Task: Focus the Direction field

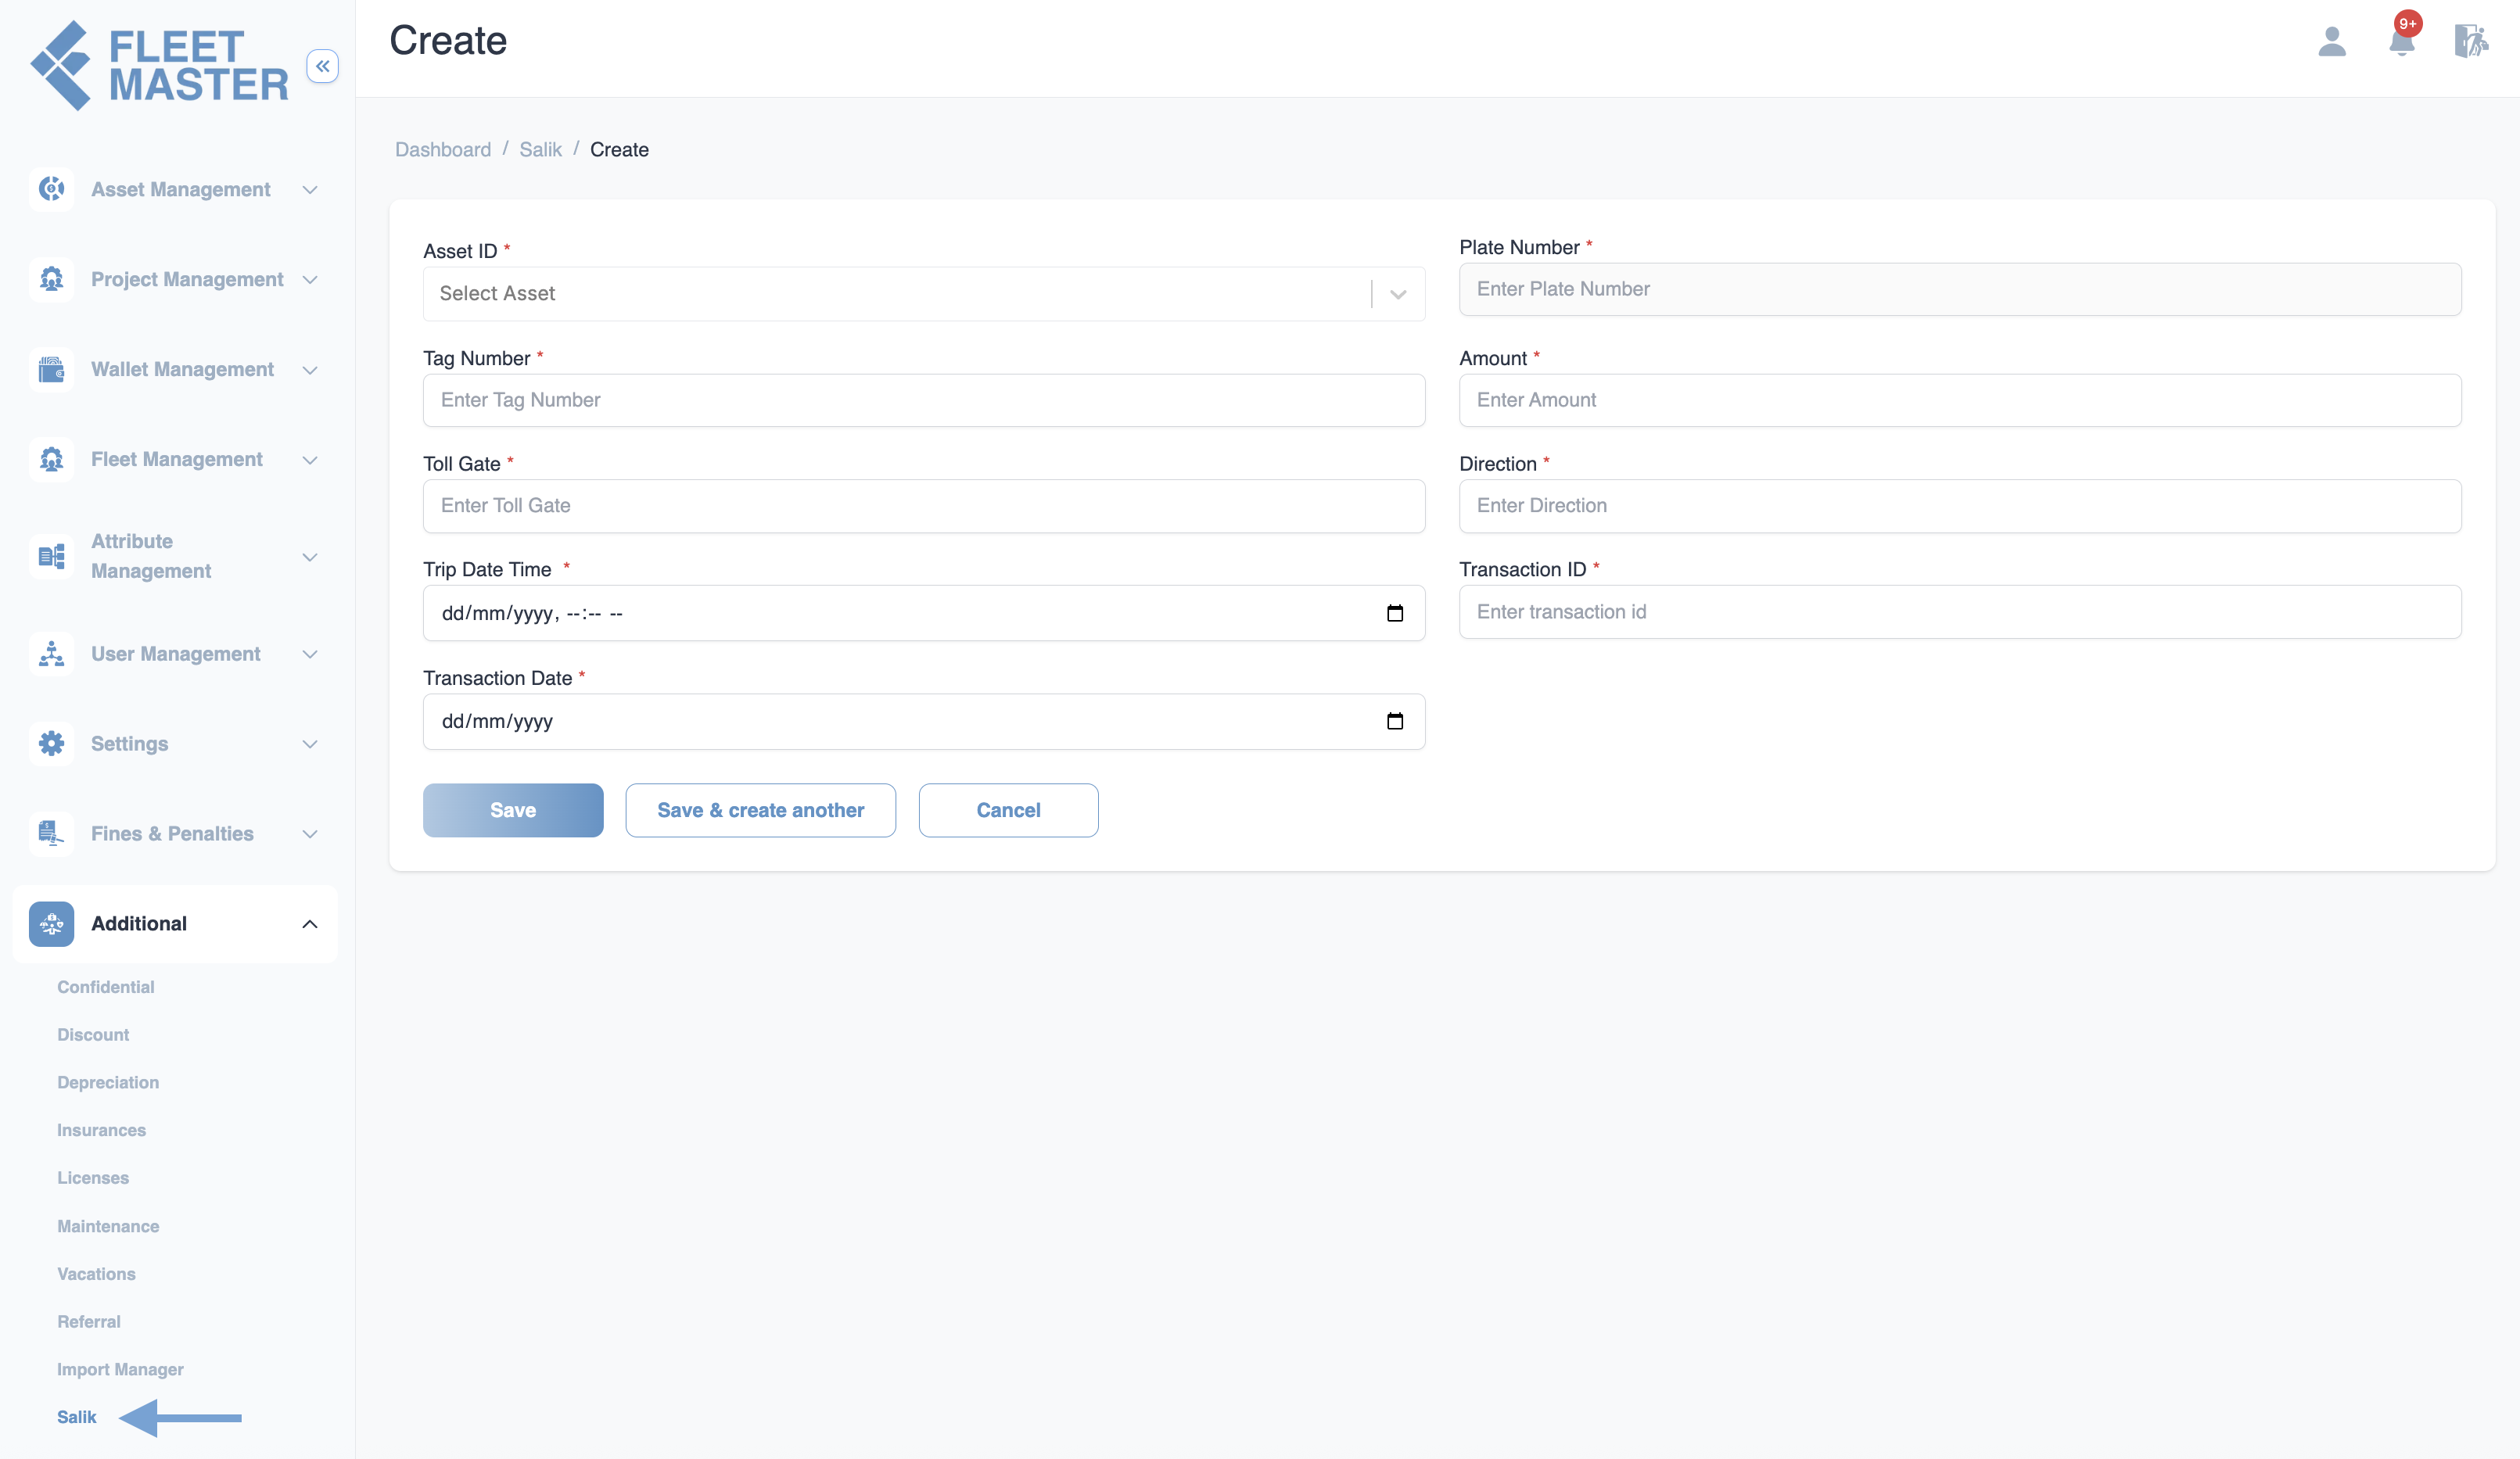Action: 1960,506
